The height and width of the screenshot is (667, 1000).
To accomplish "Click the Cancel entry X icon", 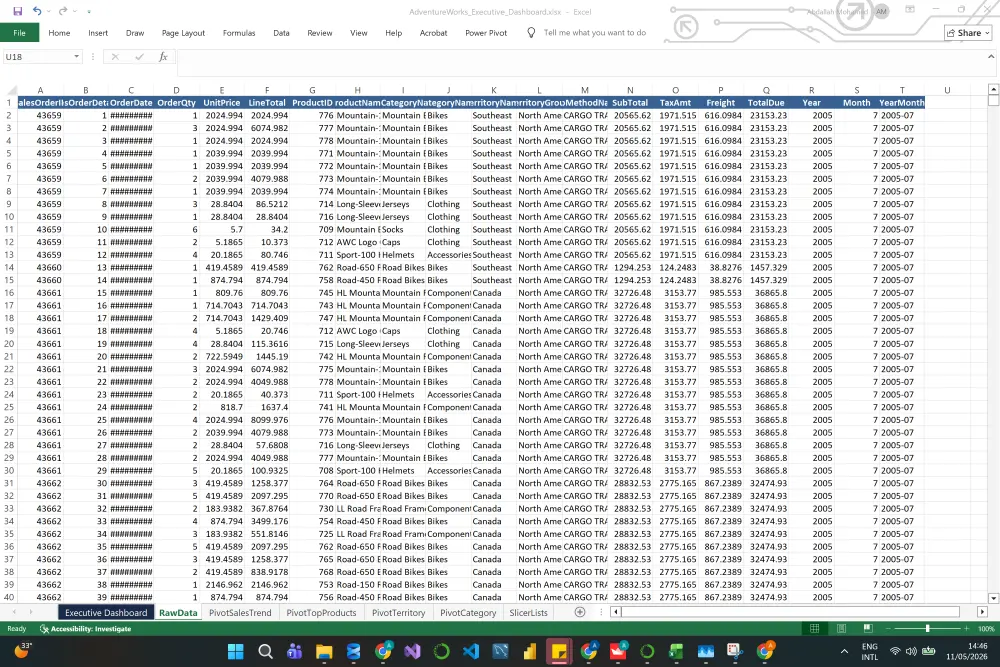I will 115,57.
